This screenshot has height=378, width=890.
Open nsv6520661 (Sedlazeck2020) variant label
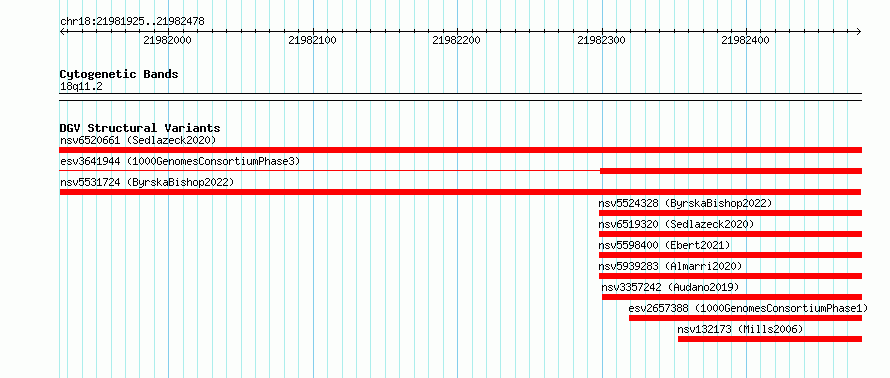(138, 140)
